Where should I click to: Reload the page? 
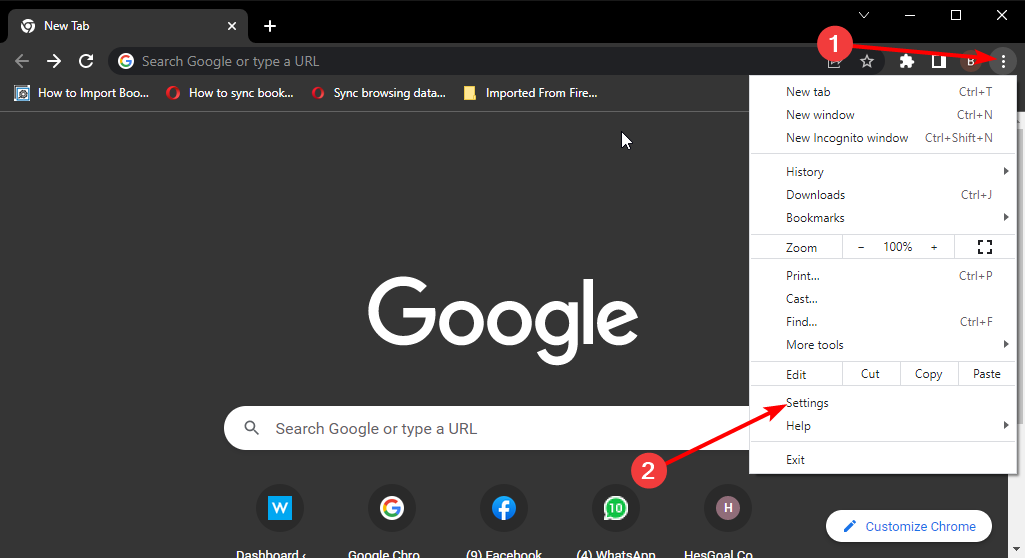click(x=86, y=61)
